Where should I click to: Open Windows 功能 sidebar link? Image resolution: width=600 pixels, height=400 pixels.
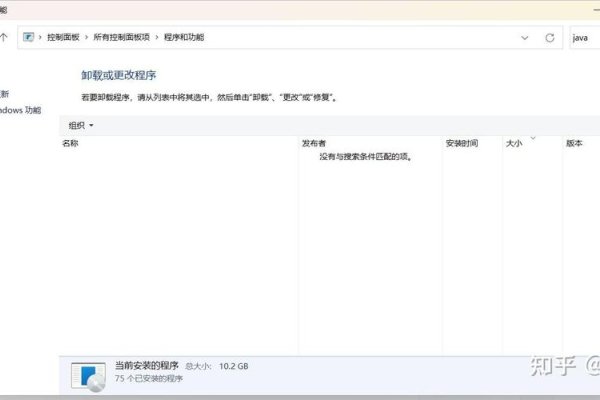coord(20,110)
